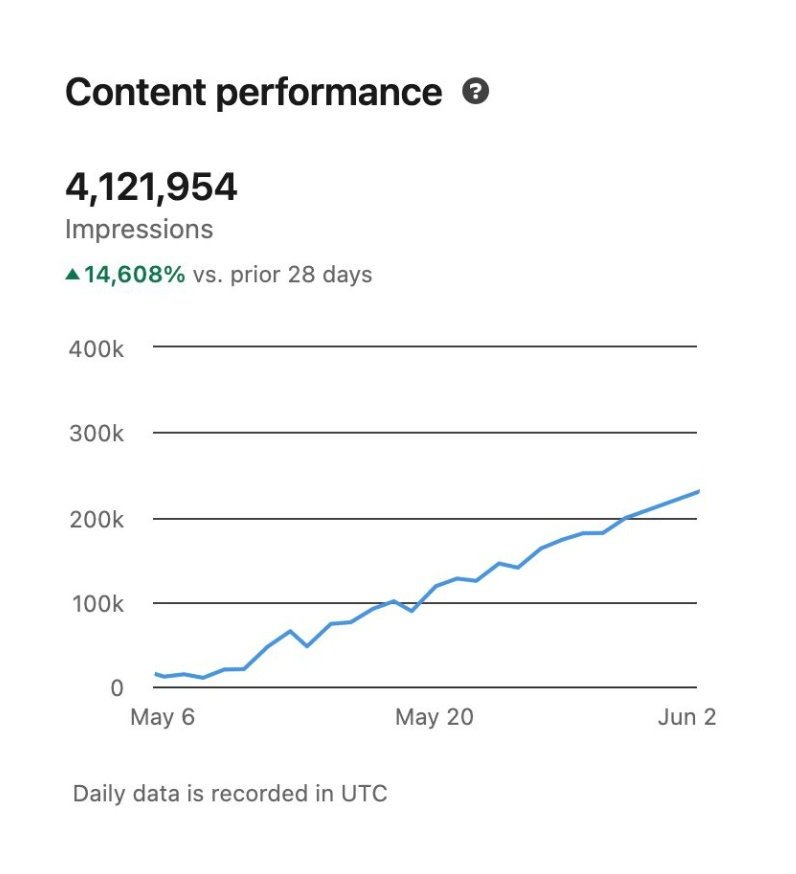Click the 0 y-axis label
Viewport: 796px width, 874px height.
point(117,688)
